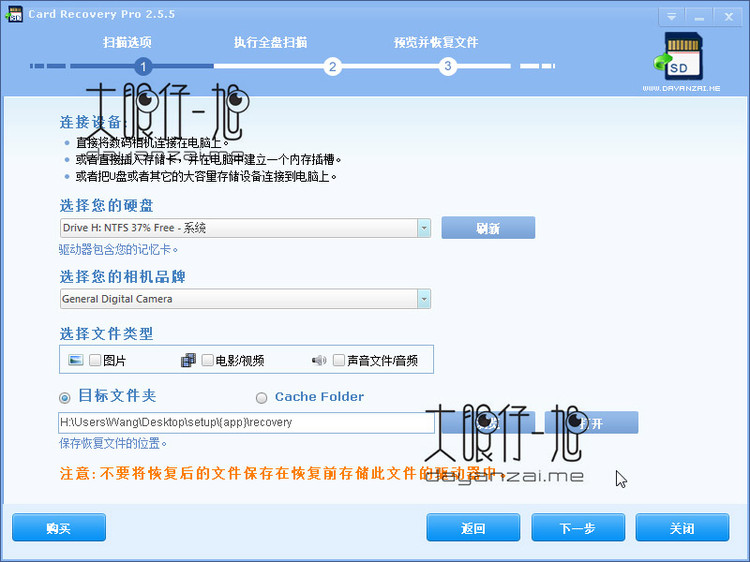Screen dimensions: 750x562
Task: Click the picture file type icon
Action: pyautogui.click(x=76, y=360)
